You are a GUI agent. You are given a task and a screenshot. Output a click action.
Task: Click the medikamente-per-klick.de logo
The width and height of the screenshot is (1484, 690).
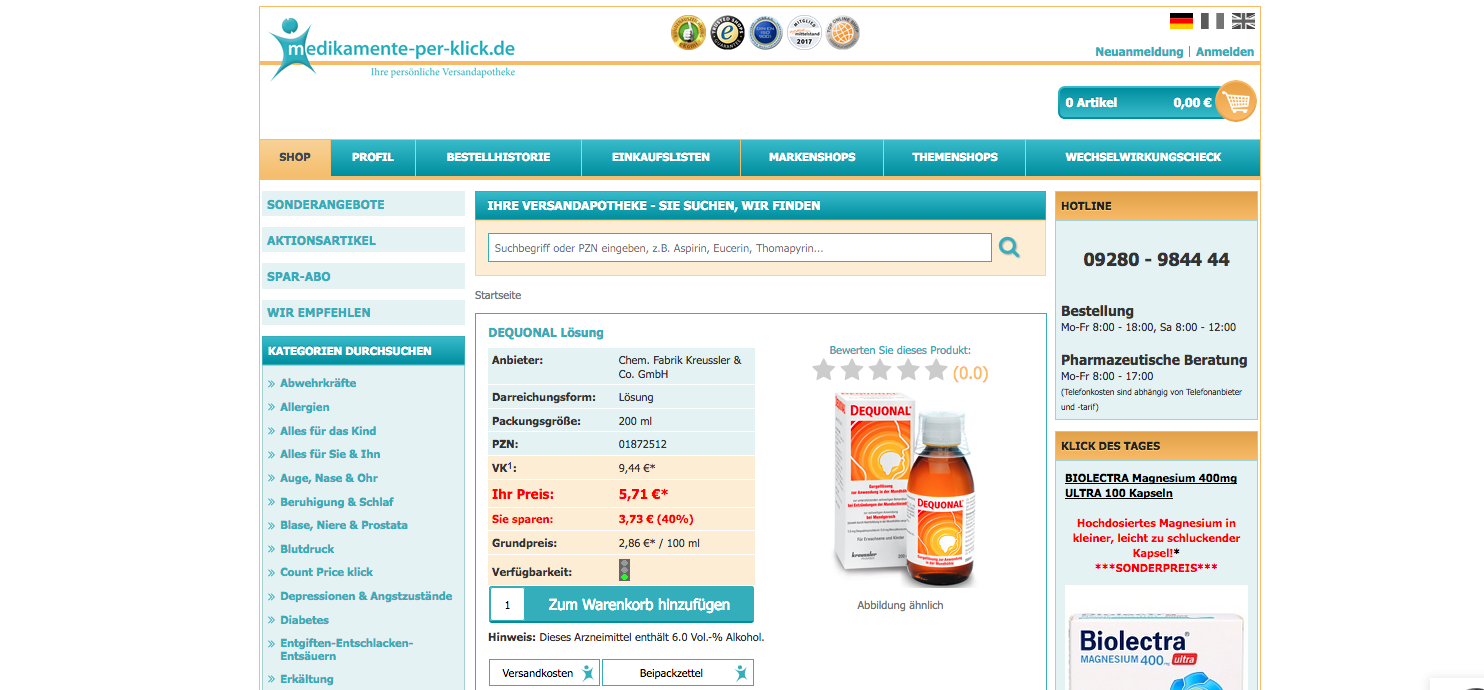[x=392, y=48]
